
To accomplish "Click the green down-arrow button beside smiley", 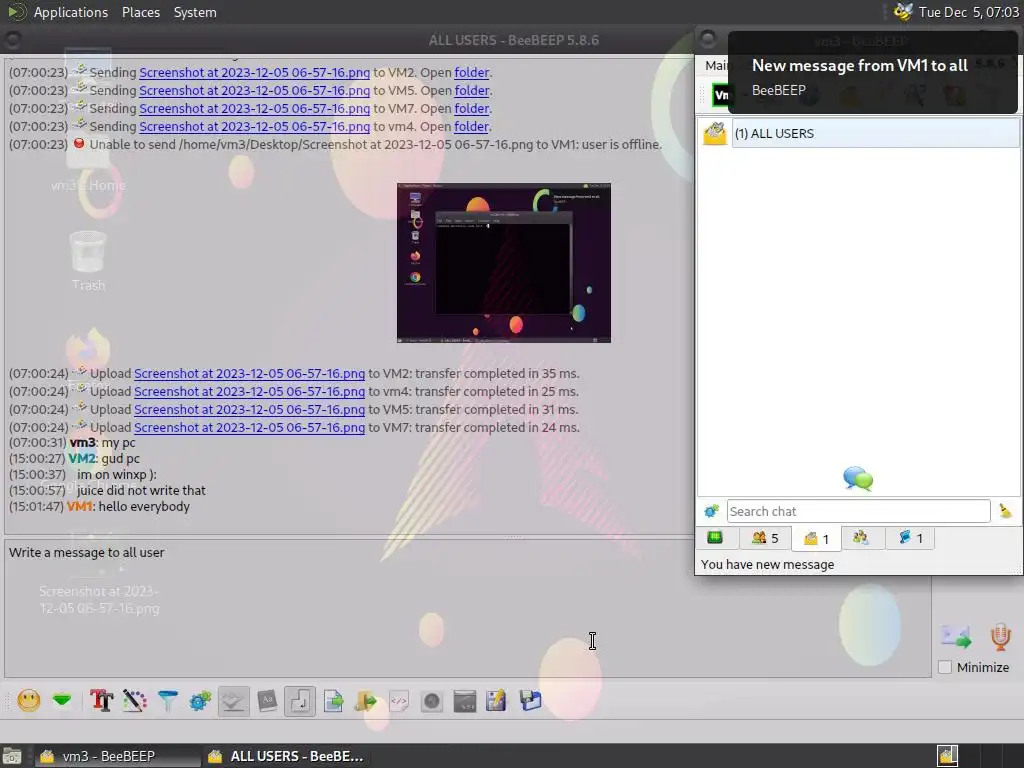I will pyautogui.click(x=62, y=701).
